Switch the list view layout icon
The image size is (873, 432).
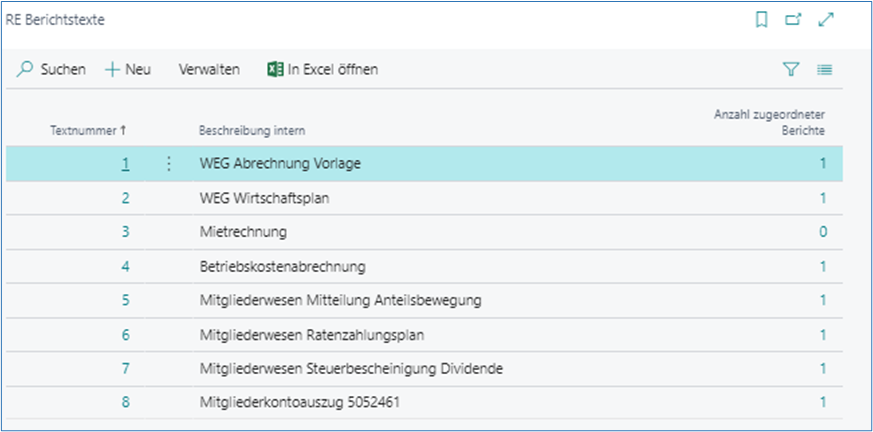[825, 70]
